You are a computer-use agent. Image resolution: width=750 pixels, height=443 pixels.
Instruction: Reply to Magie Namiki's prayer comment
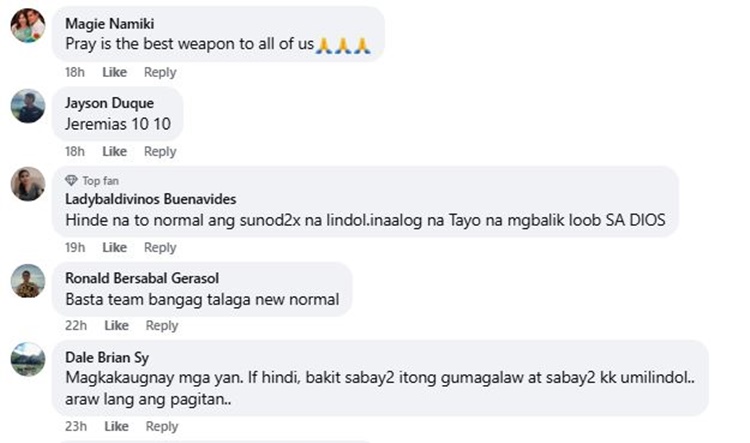(x=160, y=72)
